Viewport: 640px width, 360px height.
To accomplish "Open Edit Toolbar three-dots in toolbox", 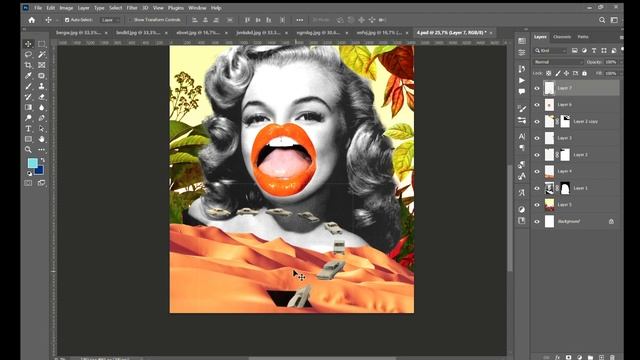I will pyautogui.click(x=42, y=150).
